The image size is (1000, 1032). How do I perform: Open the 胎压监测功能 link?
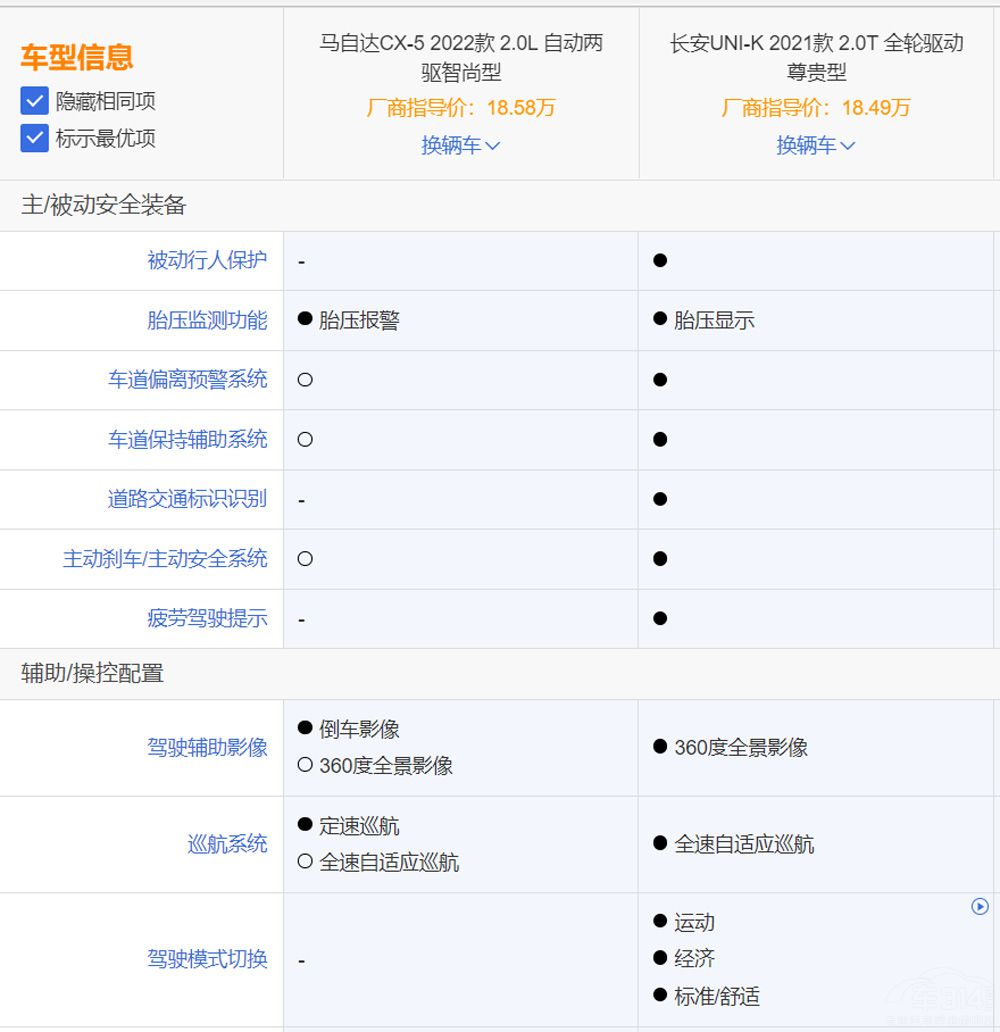(x=207, y=320)
